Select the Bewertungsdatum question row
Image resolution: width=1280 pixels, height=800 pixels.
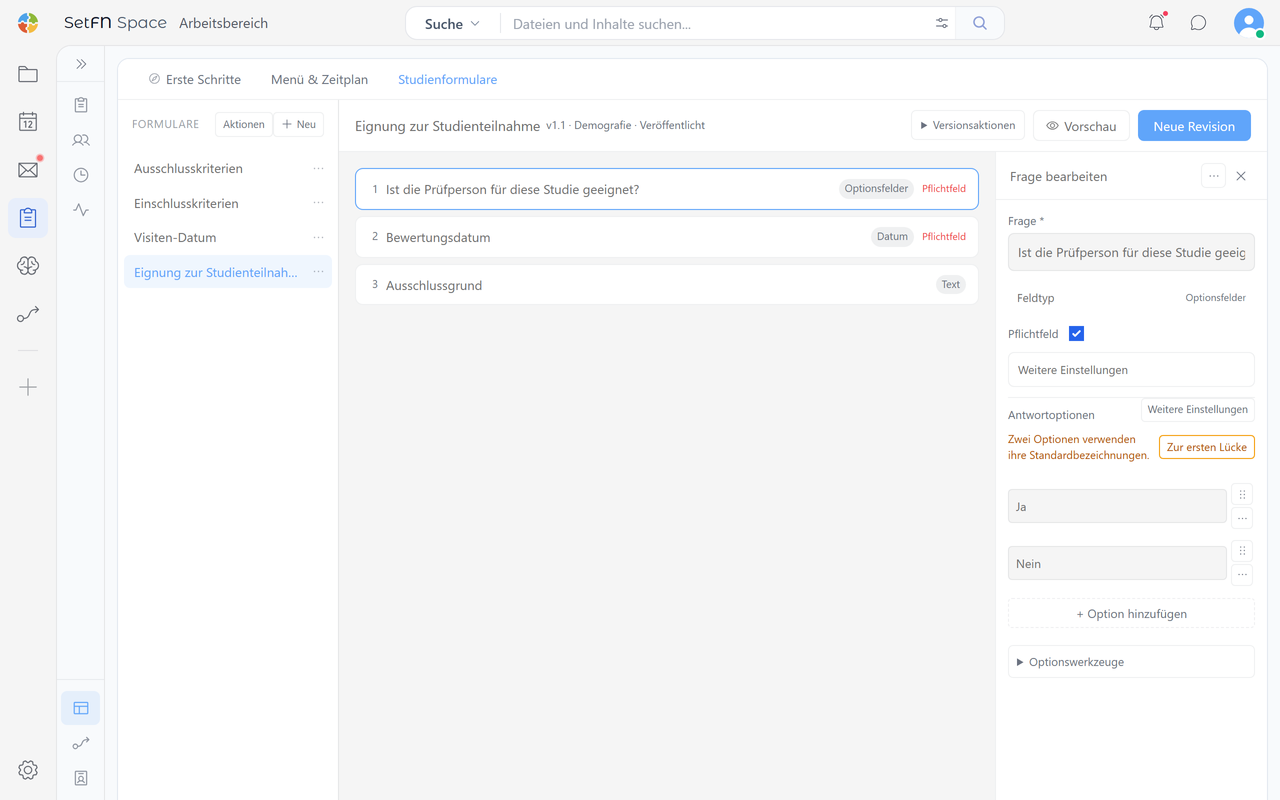point(667,237)
